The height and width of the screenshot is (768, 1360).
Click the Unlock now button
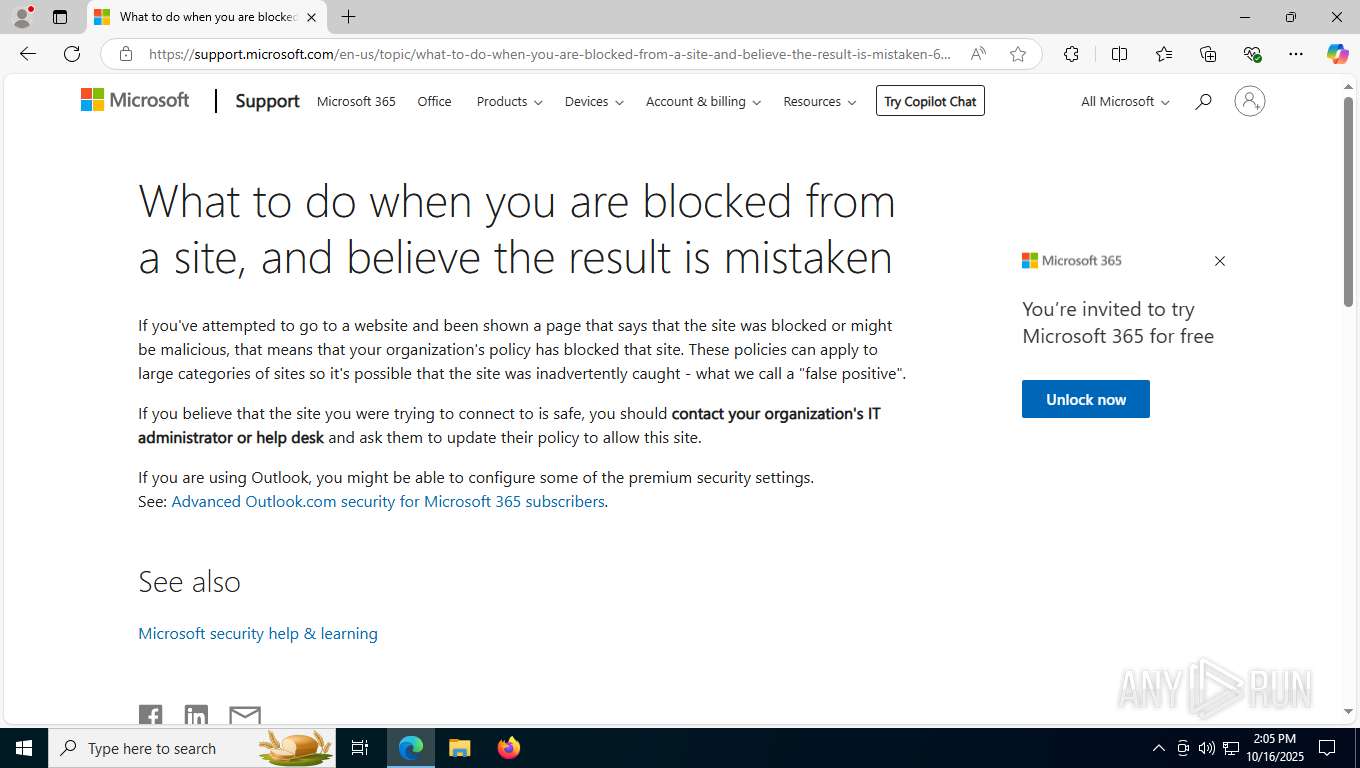(1086, 399)
